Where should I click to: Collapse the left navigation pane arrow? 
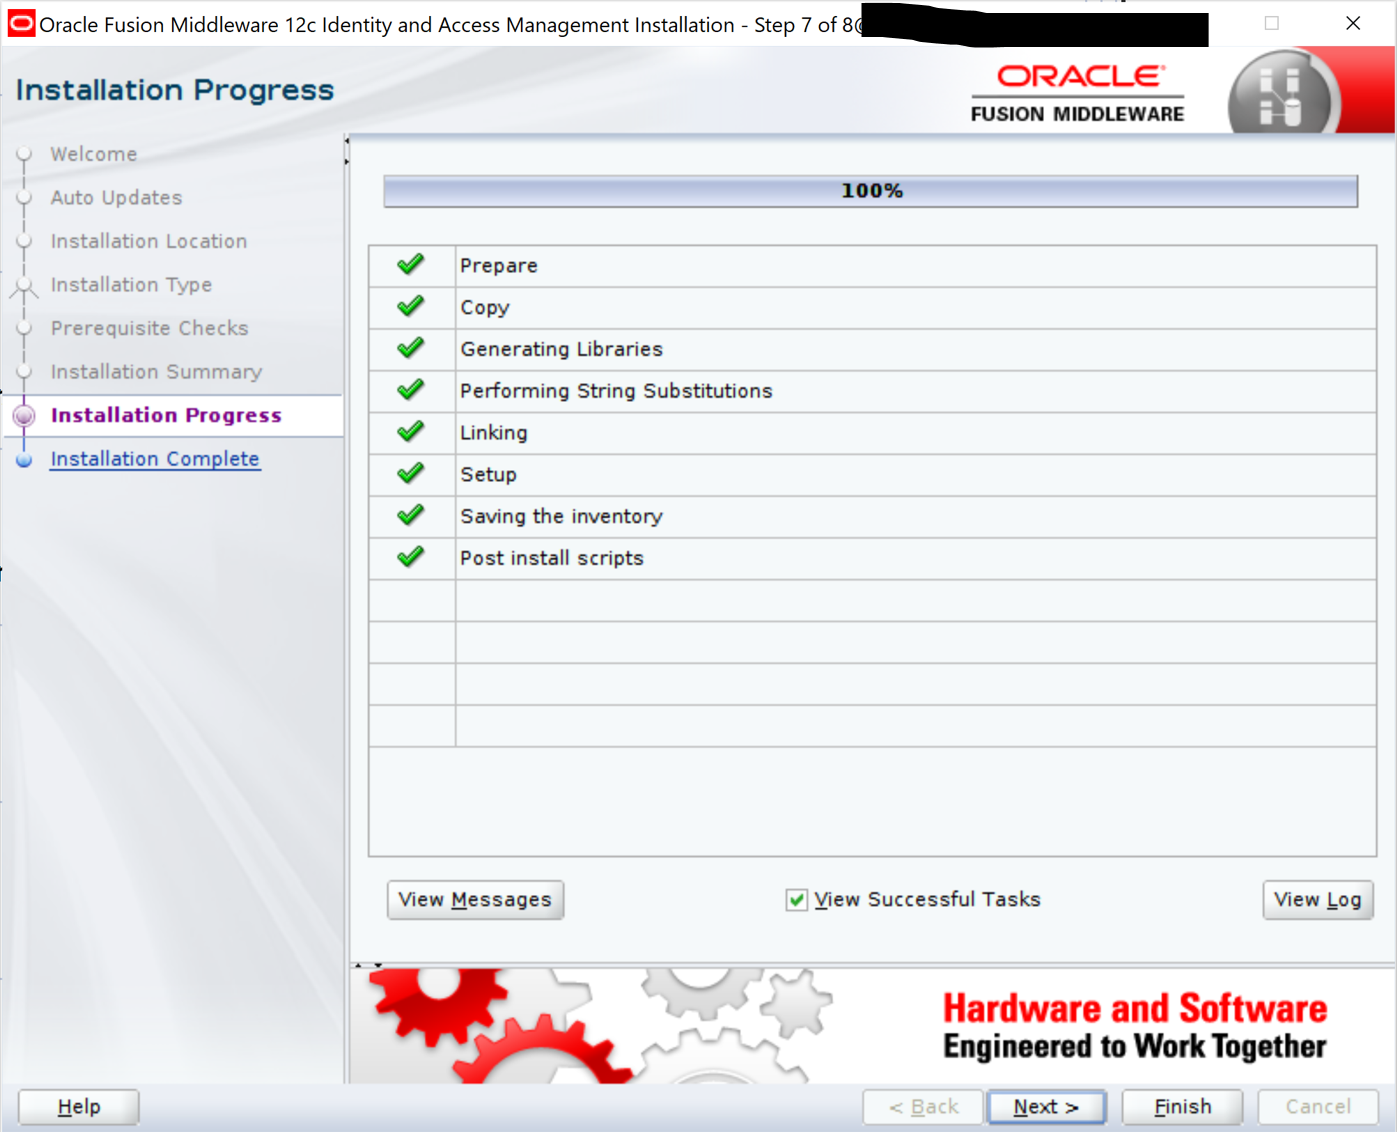[x=347, y=141]
